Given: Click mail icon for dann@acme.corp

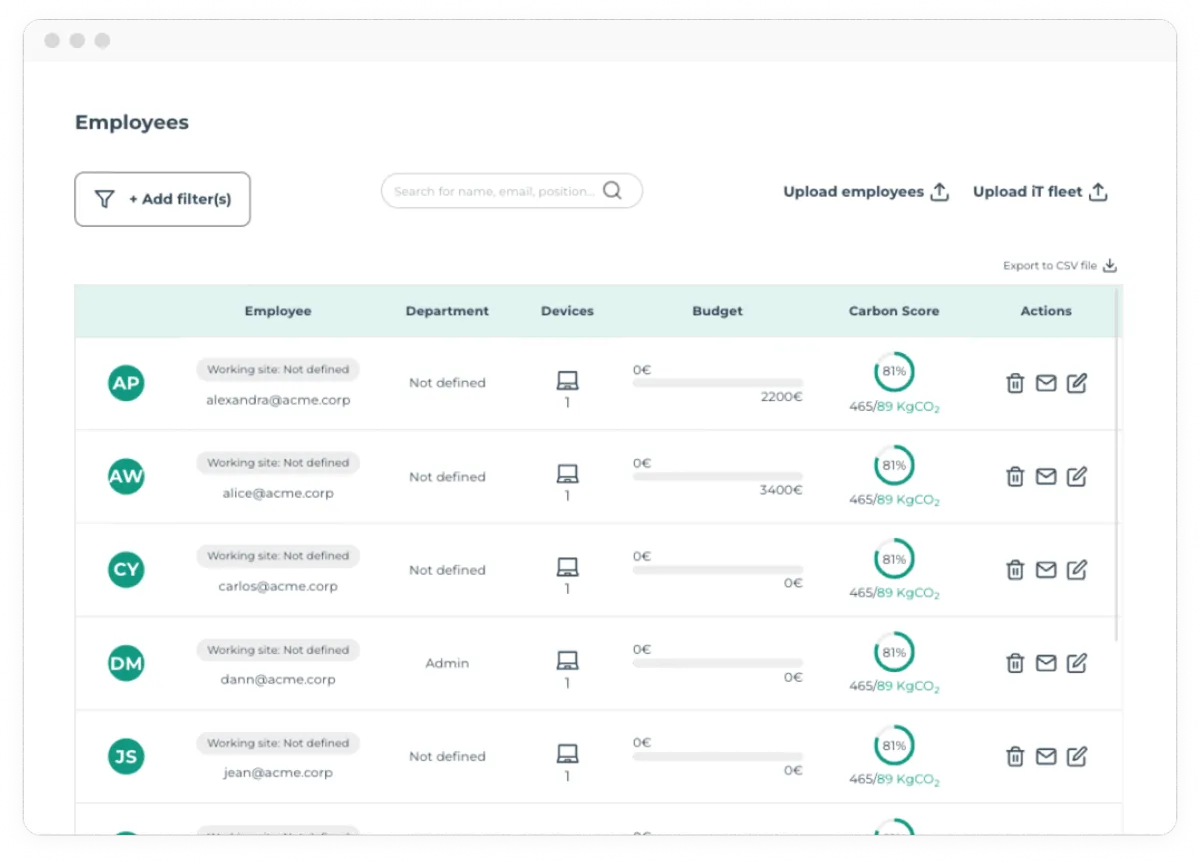Looking at the screenshot, I should 1046,663.
